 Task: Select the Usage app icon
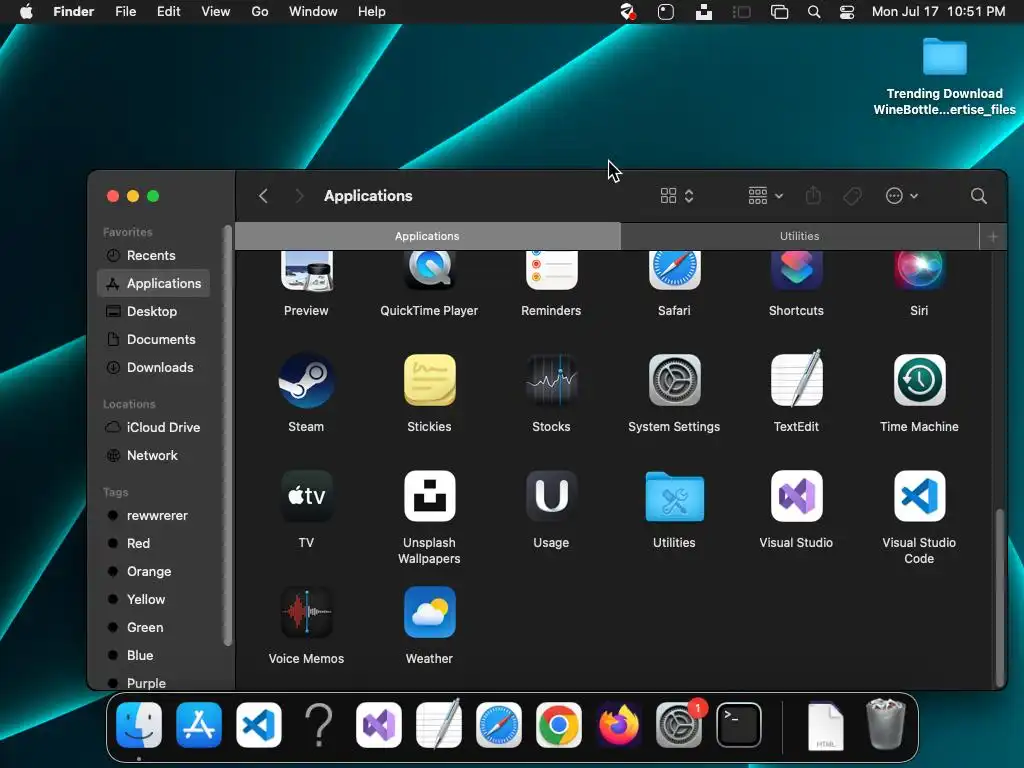tap(551, 496)
